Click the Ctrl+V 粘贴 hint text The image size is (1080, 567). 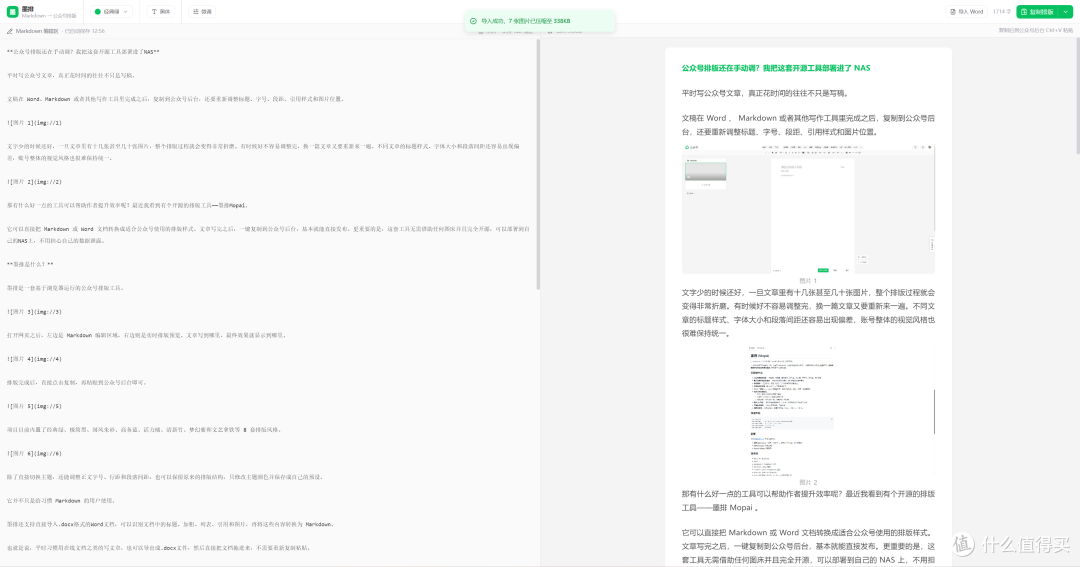coord(1035,30)
